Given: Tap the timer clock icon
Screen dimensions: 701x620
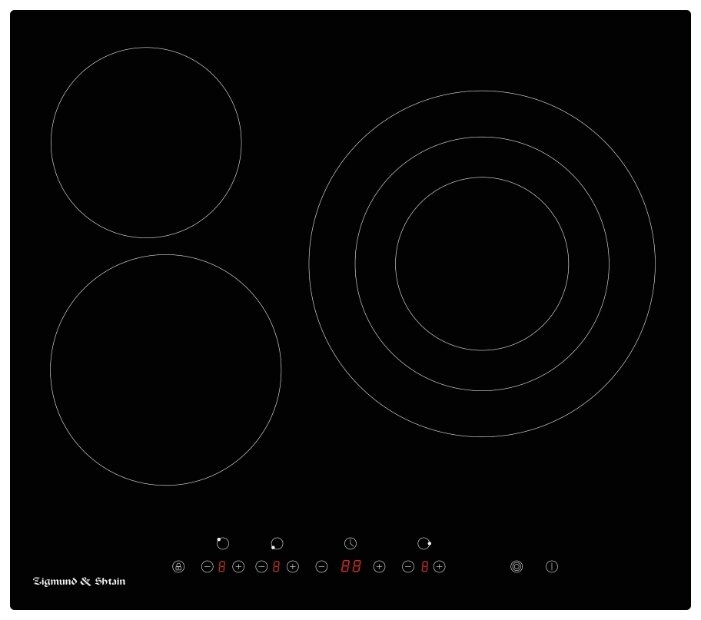Looking at the screenshot, I should click(x=350, y=543).
